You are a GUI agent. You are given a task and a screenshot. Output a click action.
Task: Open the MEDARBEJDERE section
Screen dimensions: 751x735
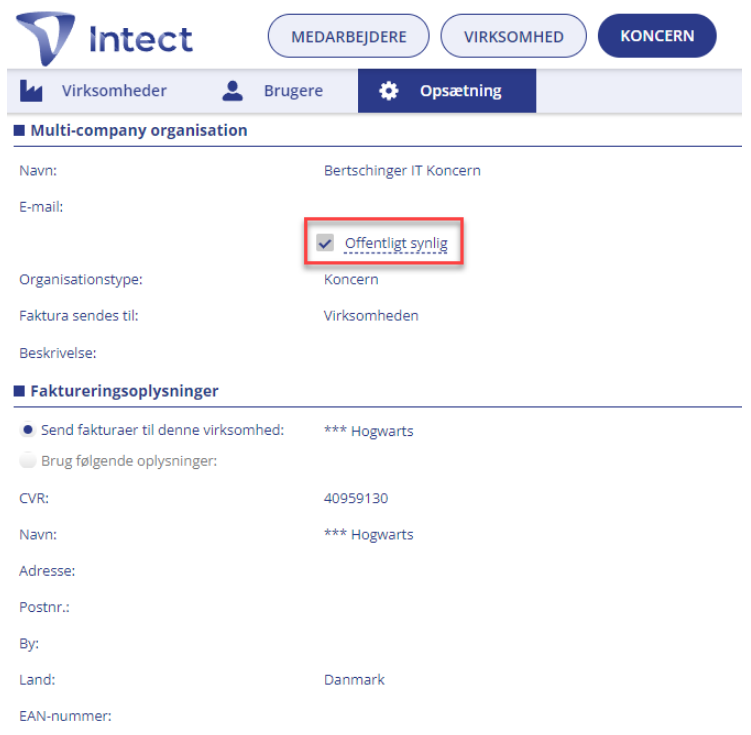click(x=348, y=36)
